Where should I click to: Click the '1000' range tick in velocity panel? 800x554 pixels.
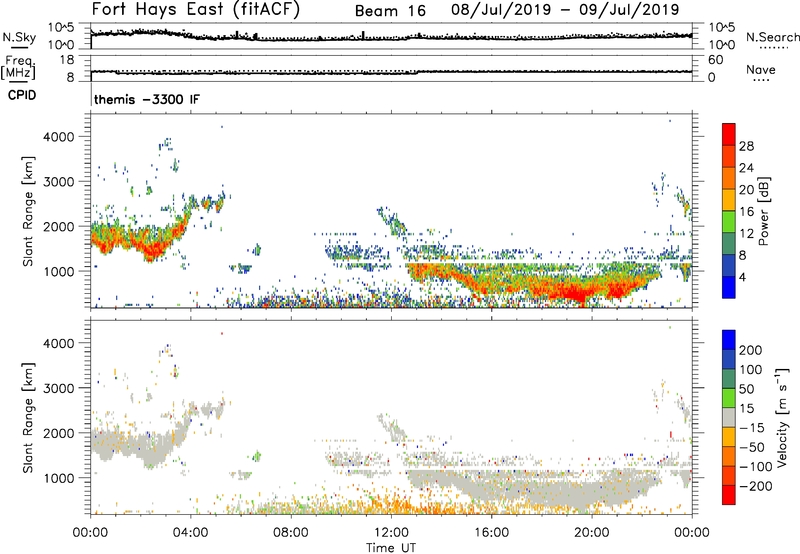(59, 478)
